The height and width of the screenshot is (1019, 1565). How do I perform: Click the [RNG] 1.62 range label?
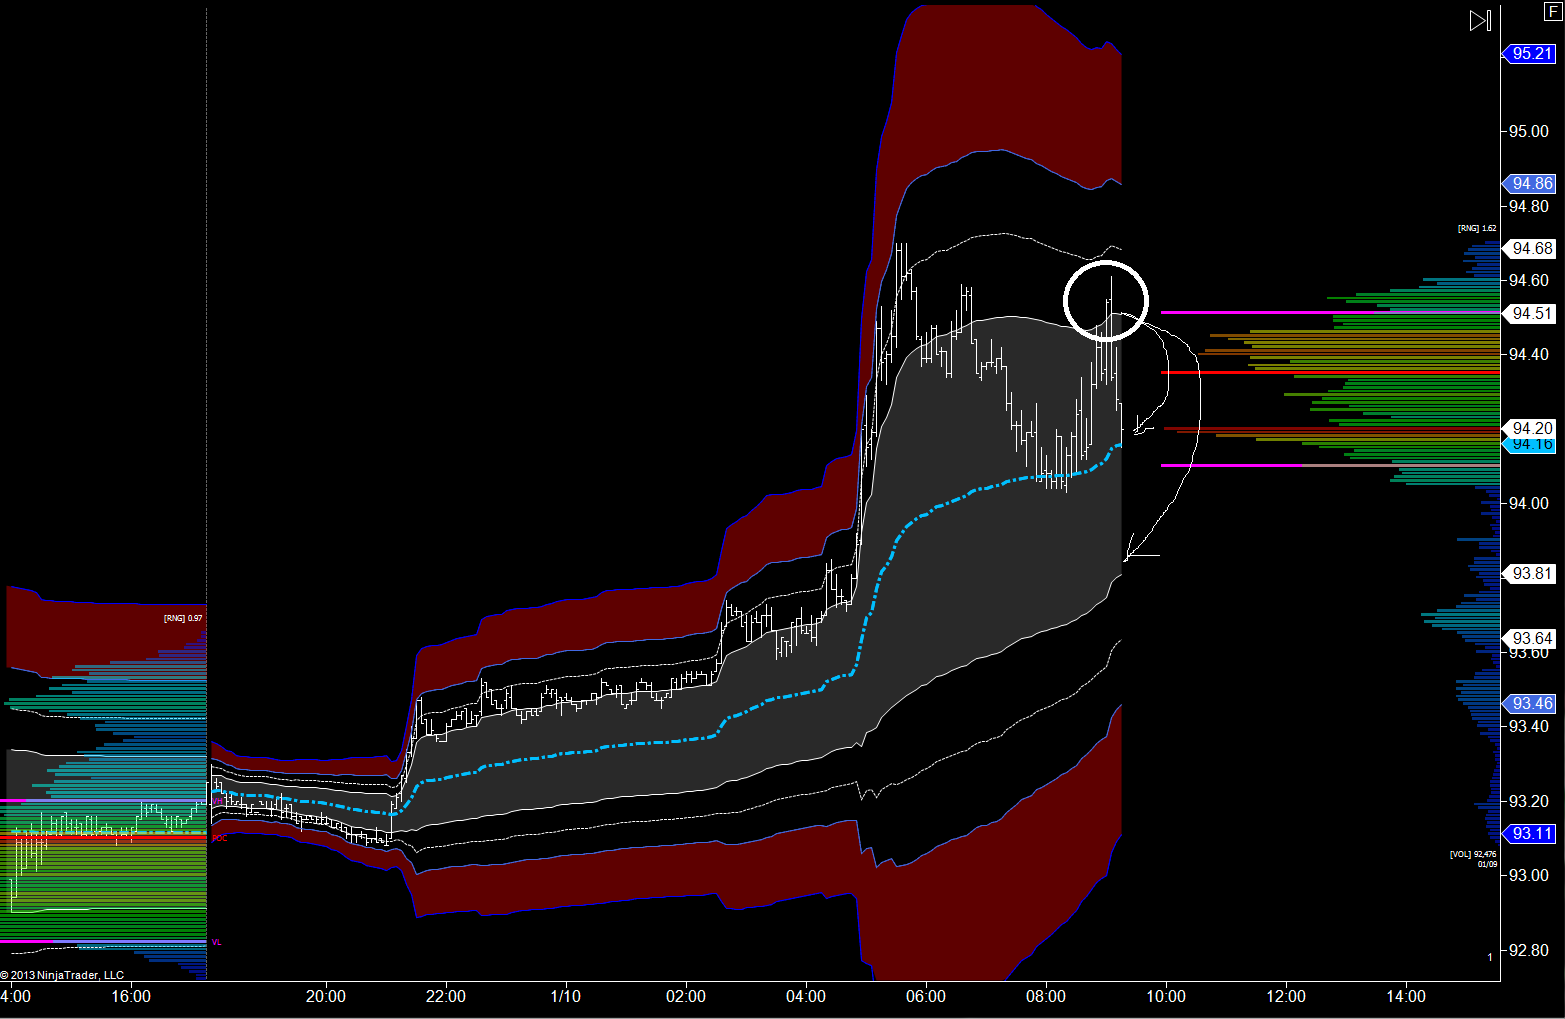[1477, 229]
